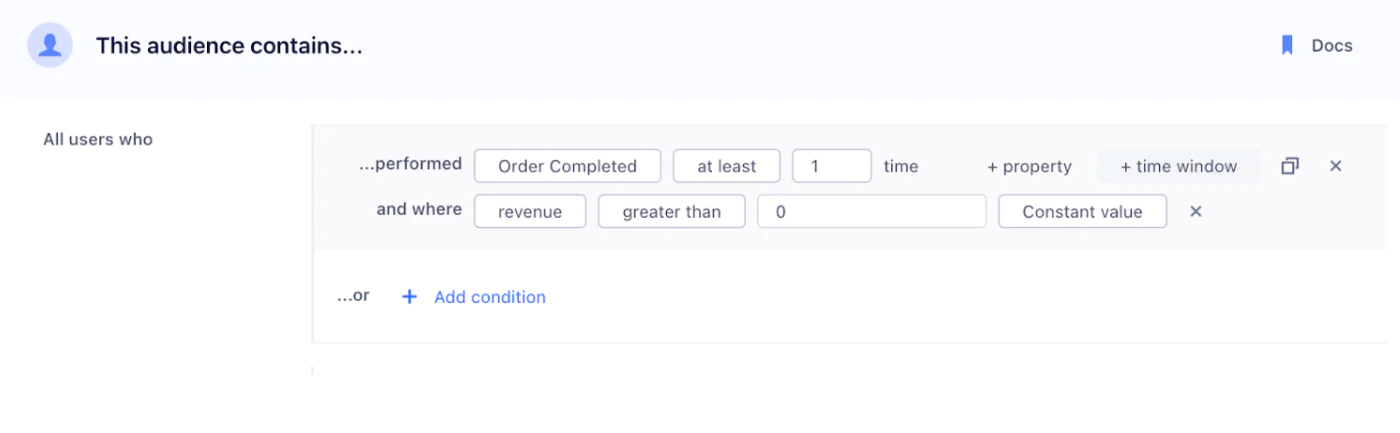Screen dimensions: 1400x433
Task: Click the audience user avatar icon
Action: [49, 46]
